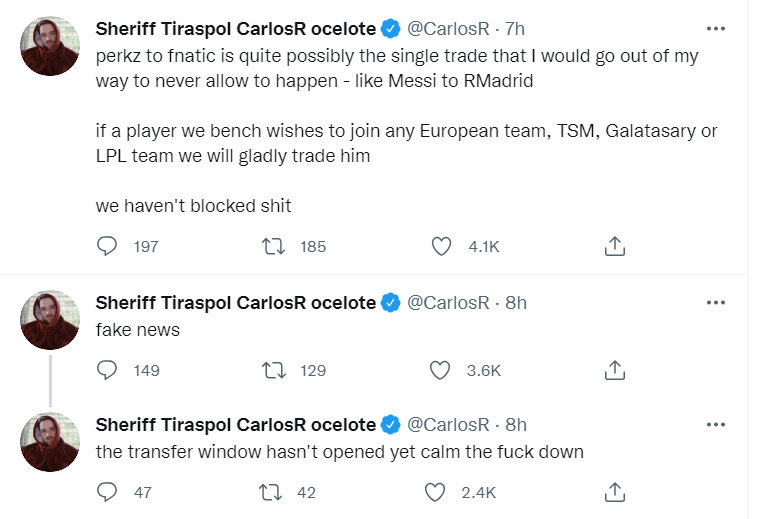This screenshot has width=771, height=519.
Task: Share the transfer window tweet
Action: tap(616, 492)
